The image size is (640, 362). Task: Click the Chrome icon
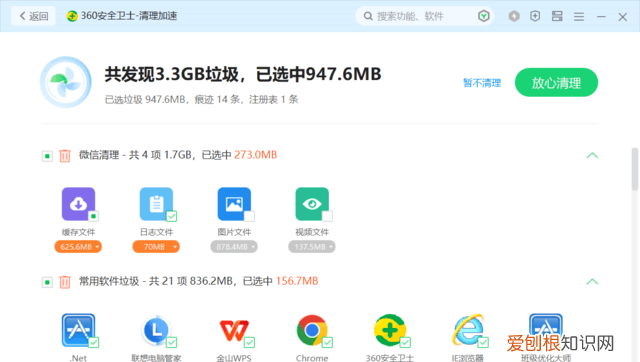[312, 330]
